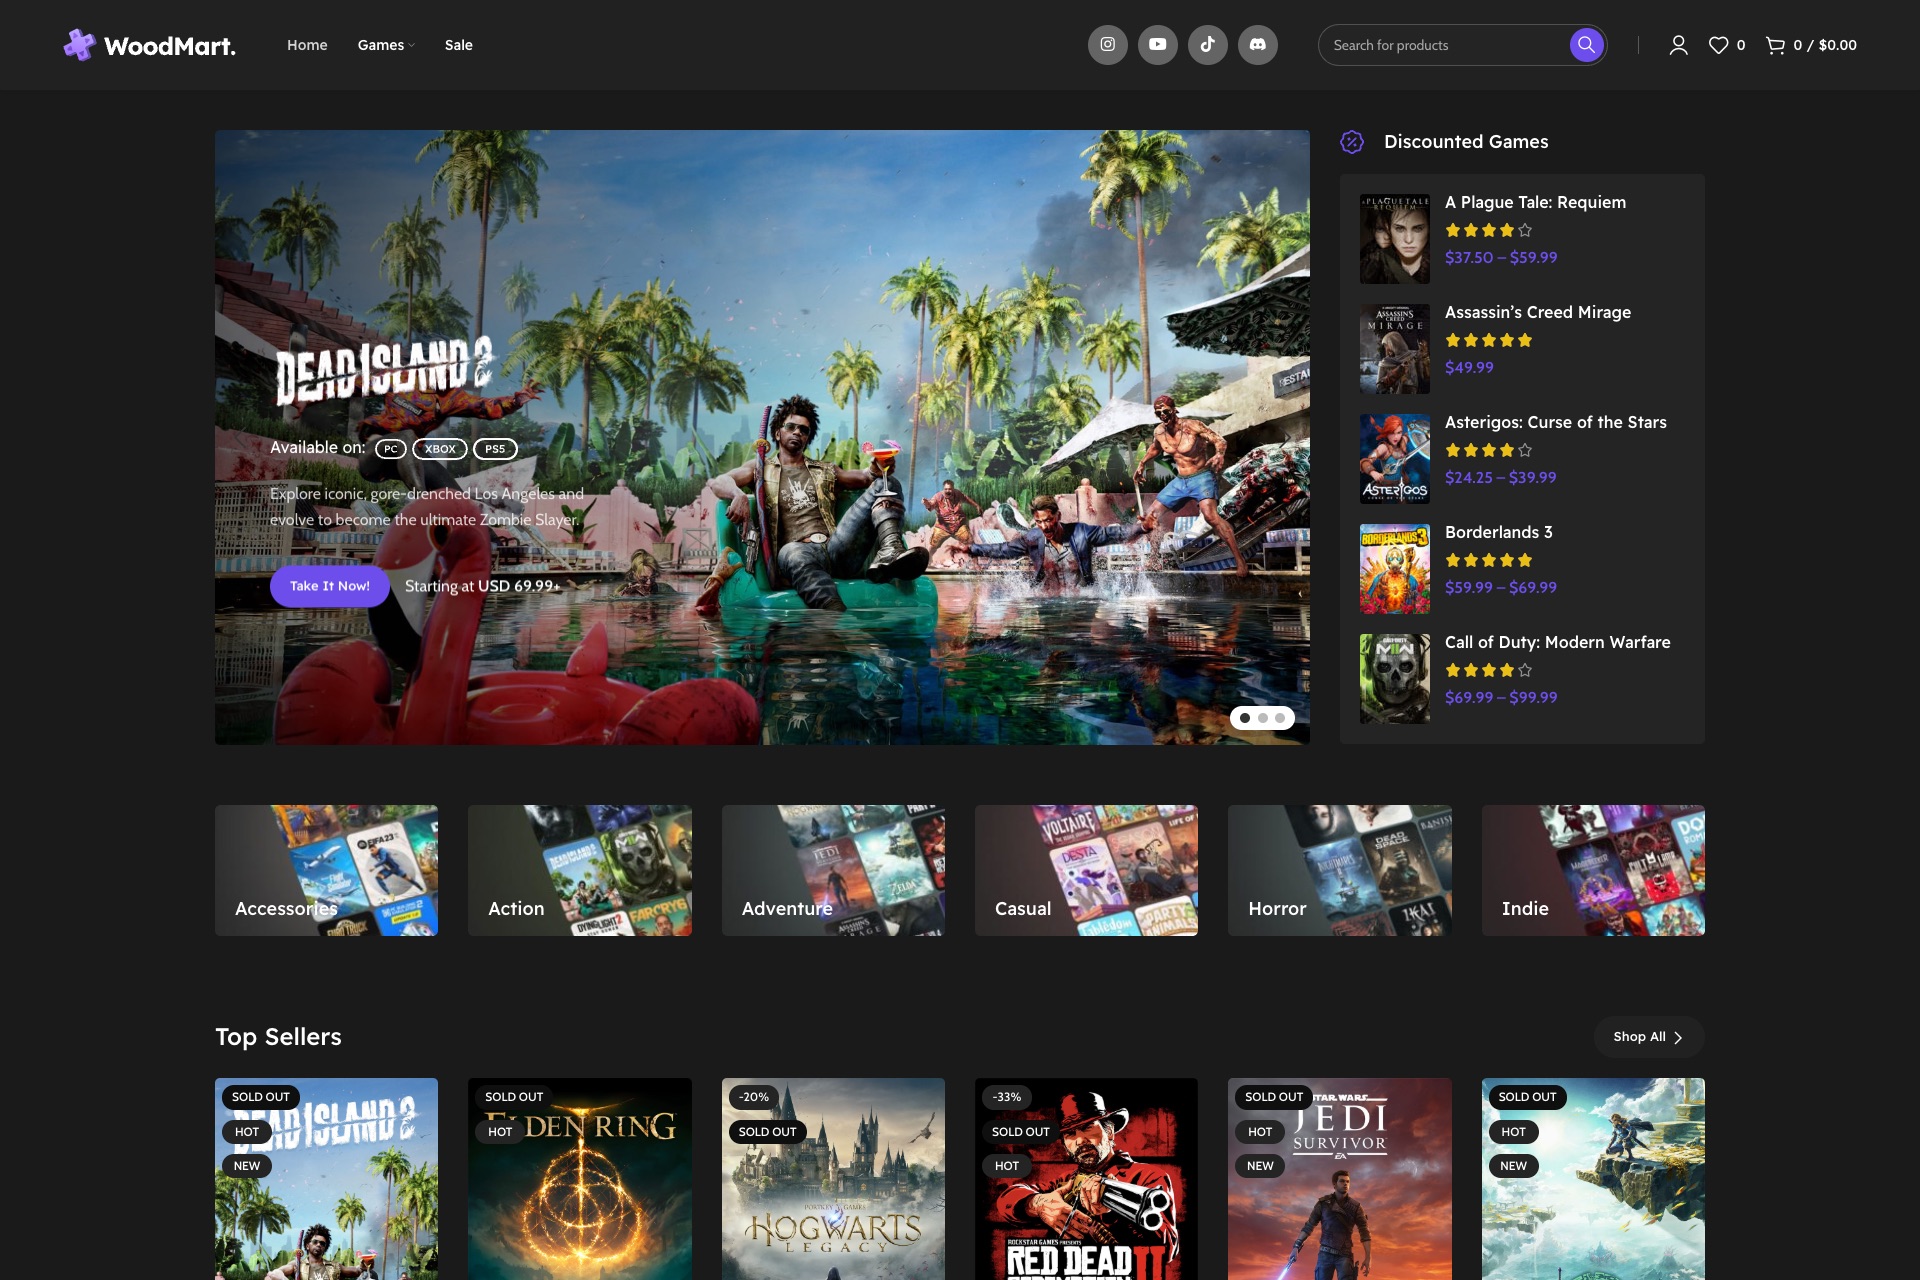
Task: Open the Horror category tile
Action: coord(1340,870)
